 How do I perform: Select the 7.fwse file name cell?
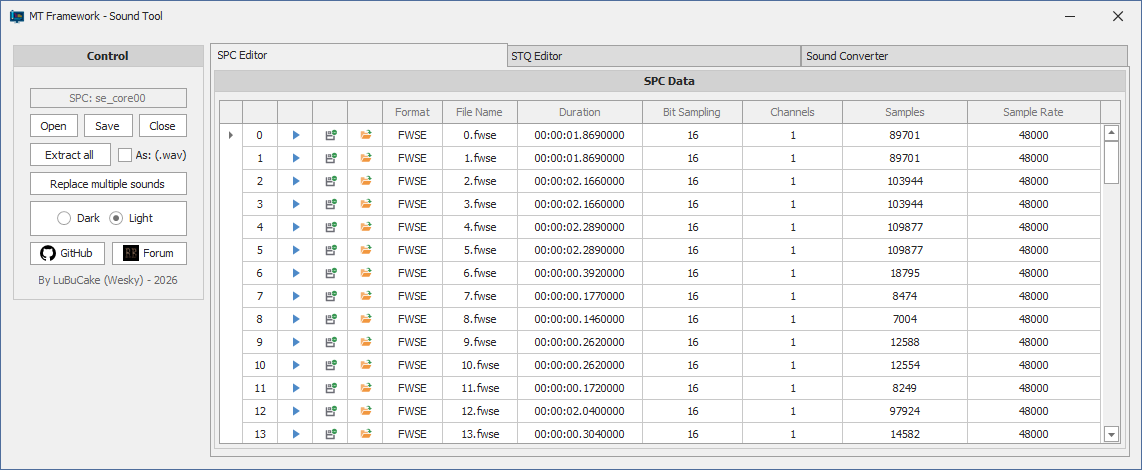(480, 296)
